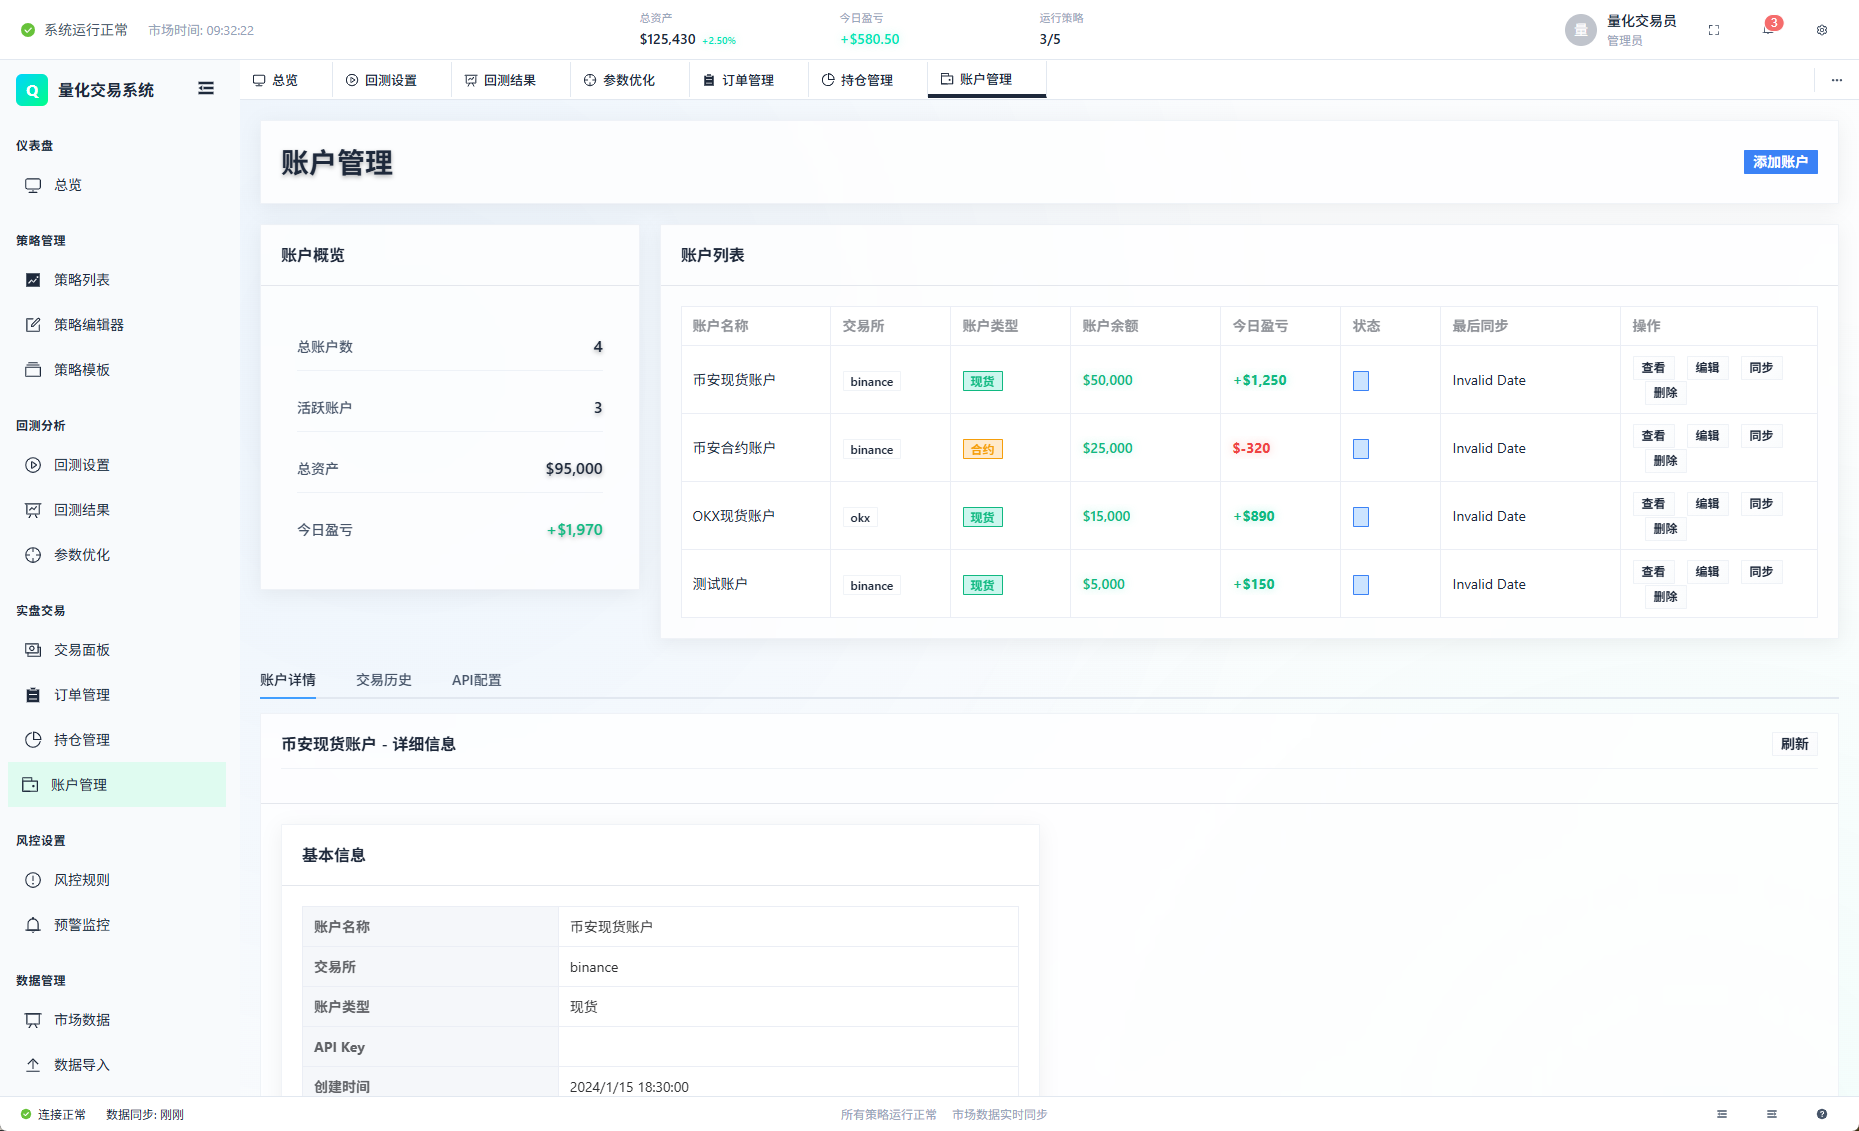Select the 参数优化 sidebar item
This screenshot has width=1859, height=1131.
117,555
